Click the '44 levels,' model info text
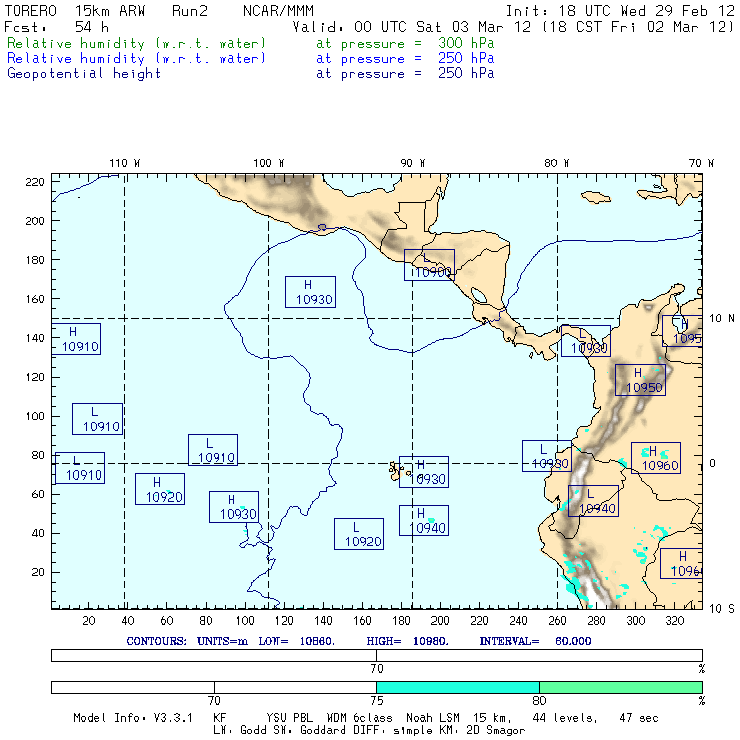Screen dimensions: 740x740 [565, 718]
